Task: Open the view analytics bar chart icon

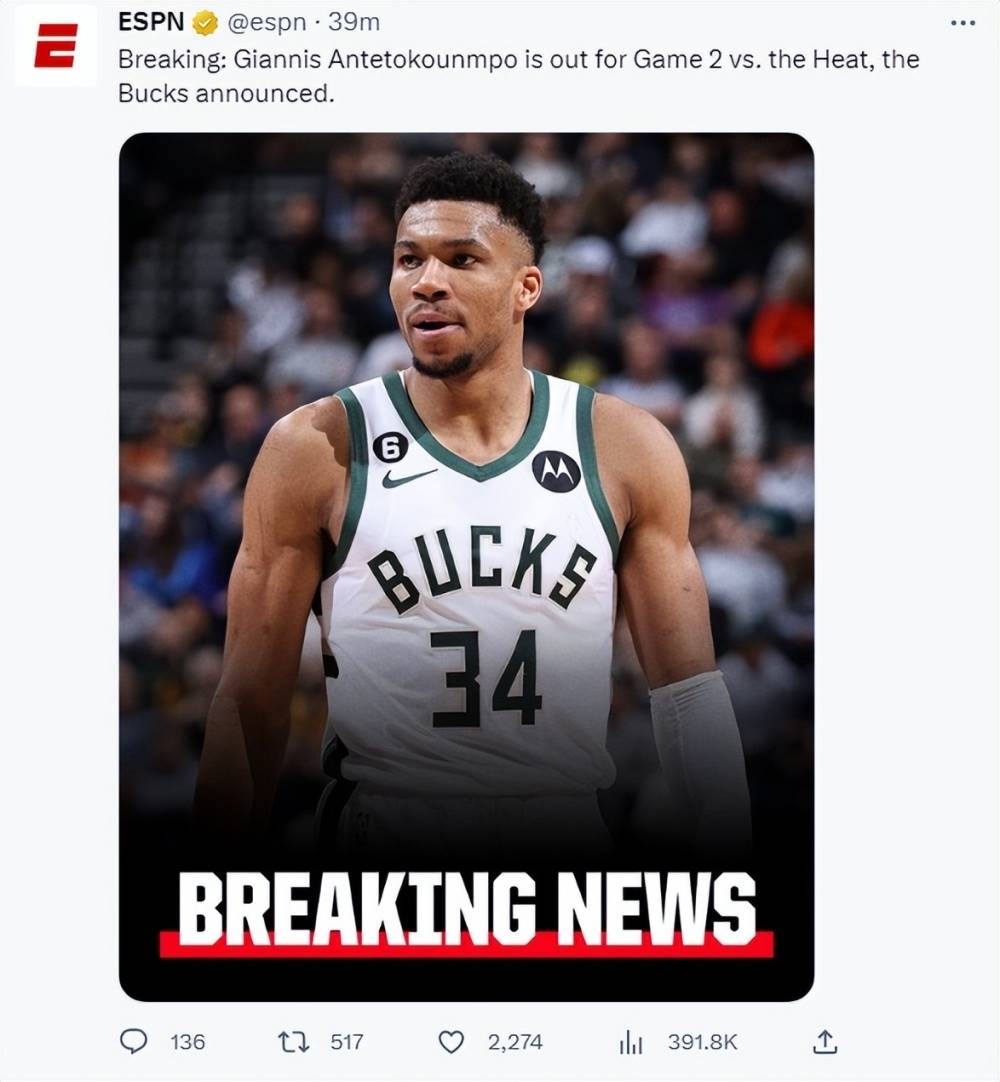Action: point(631,1042)
